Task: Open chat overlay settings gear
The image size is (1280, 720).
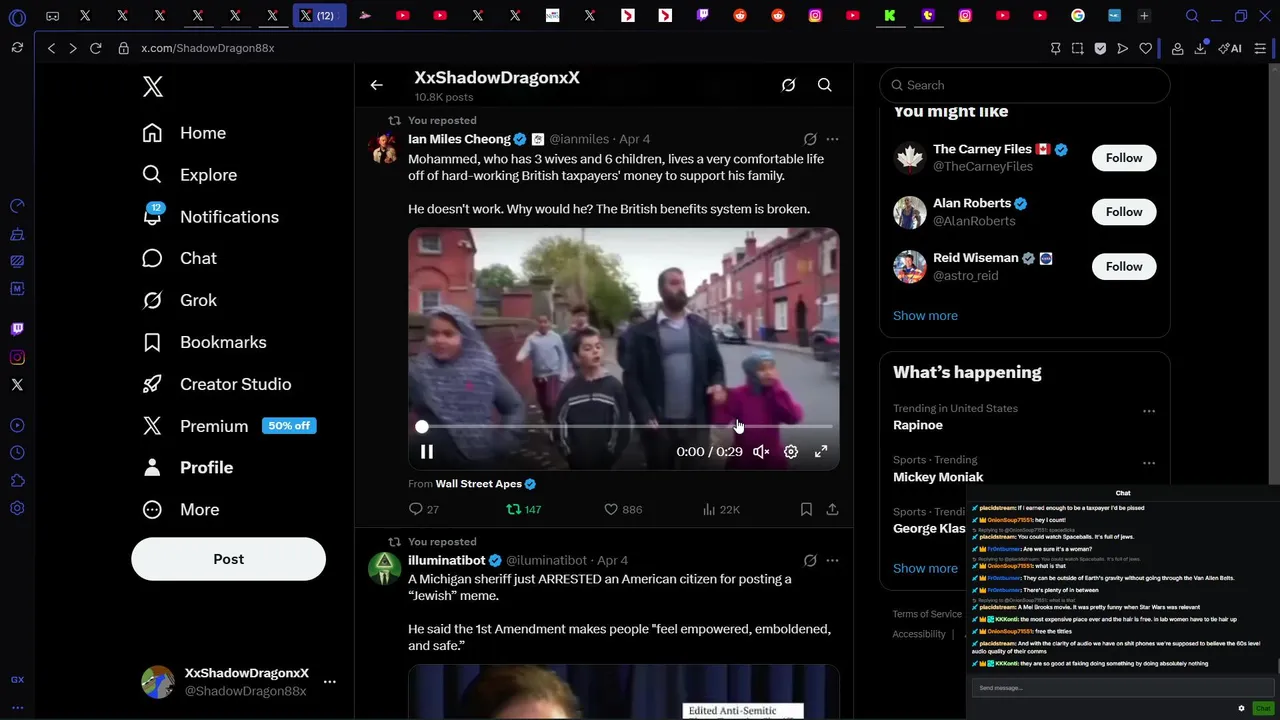Action: (x=1241, y=708)
